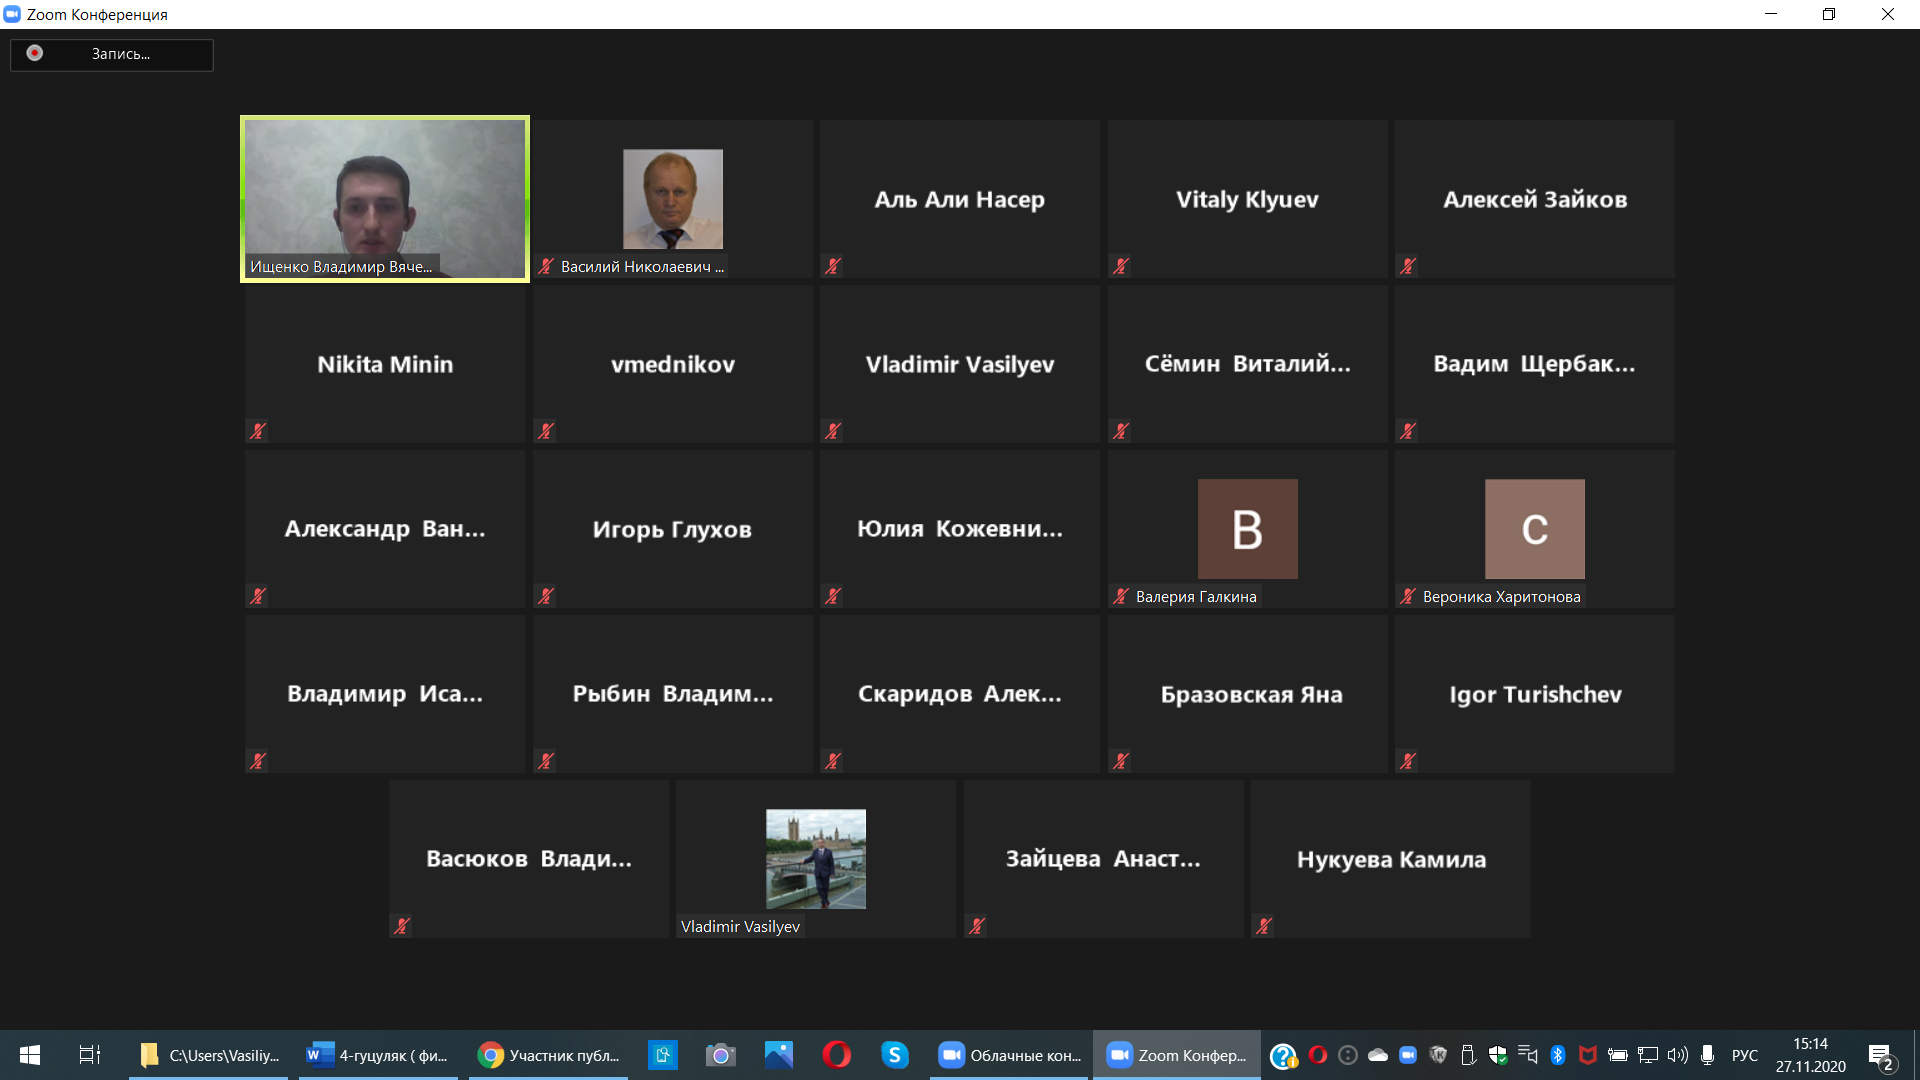Click Бразовская Яна participant name
Viewport: 1920px width, 1080px height.
[1251, 694]
